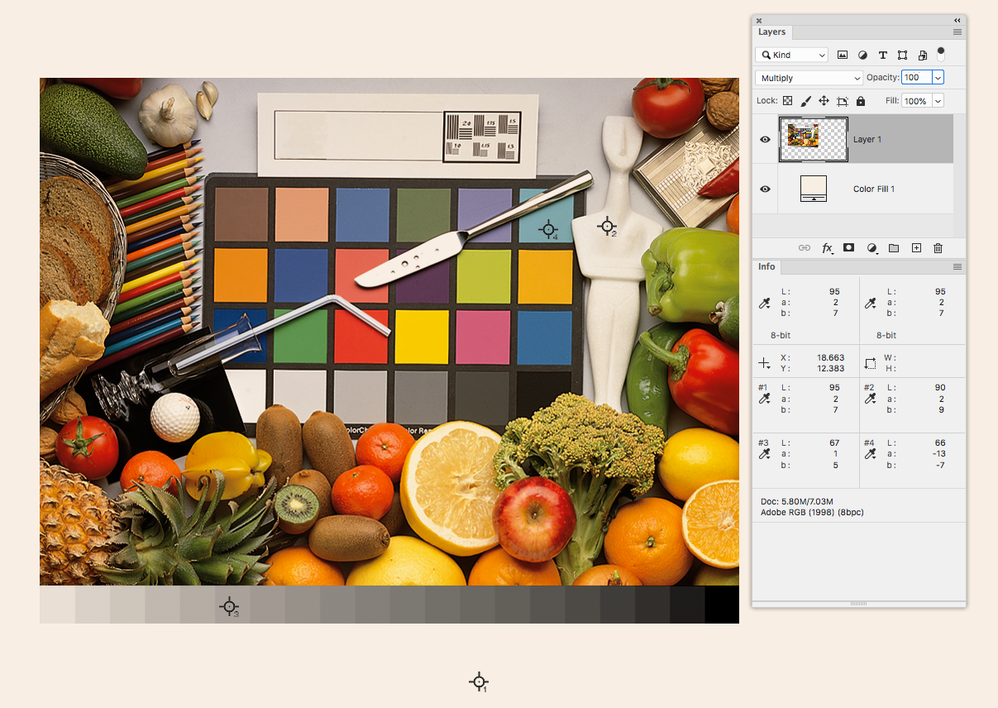Prevent auto-nesting into artboards lock icon
The width and height of the screenshot is (998, 708).
(842, 101)
